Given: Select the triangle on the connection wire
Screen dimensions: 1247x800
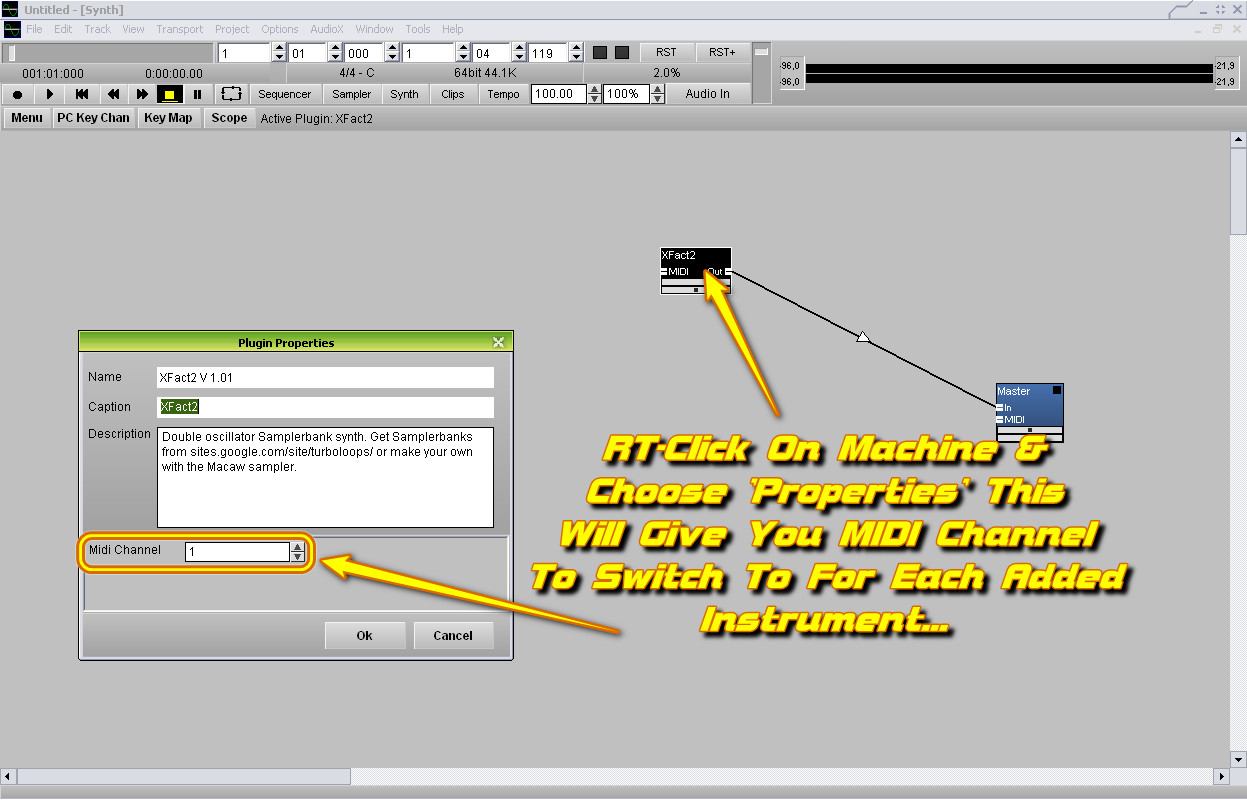Looking at the screenshot, I should (863, 337).
